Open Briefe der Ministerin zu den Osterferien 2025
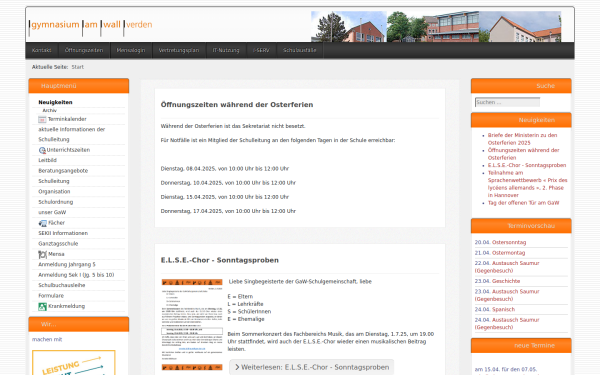Screen dimensions: 600x375 point(522,139)
